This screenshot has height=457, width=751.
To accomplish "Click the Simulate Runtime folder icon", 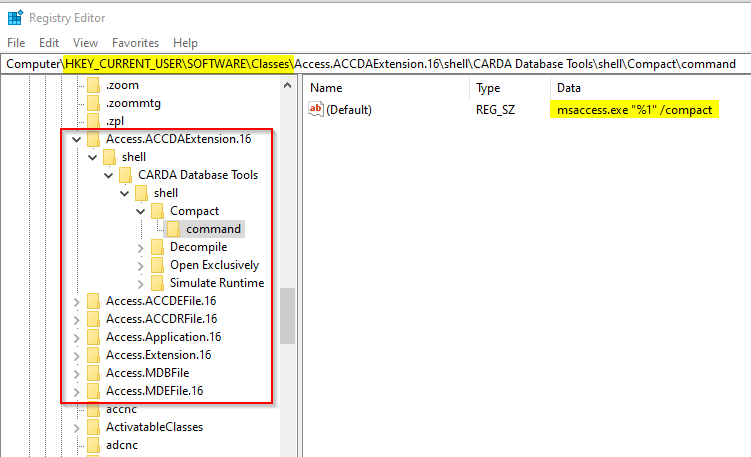I will [158, 283].
